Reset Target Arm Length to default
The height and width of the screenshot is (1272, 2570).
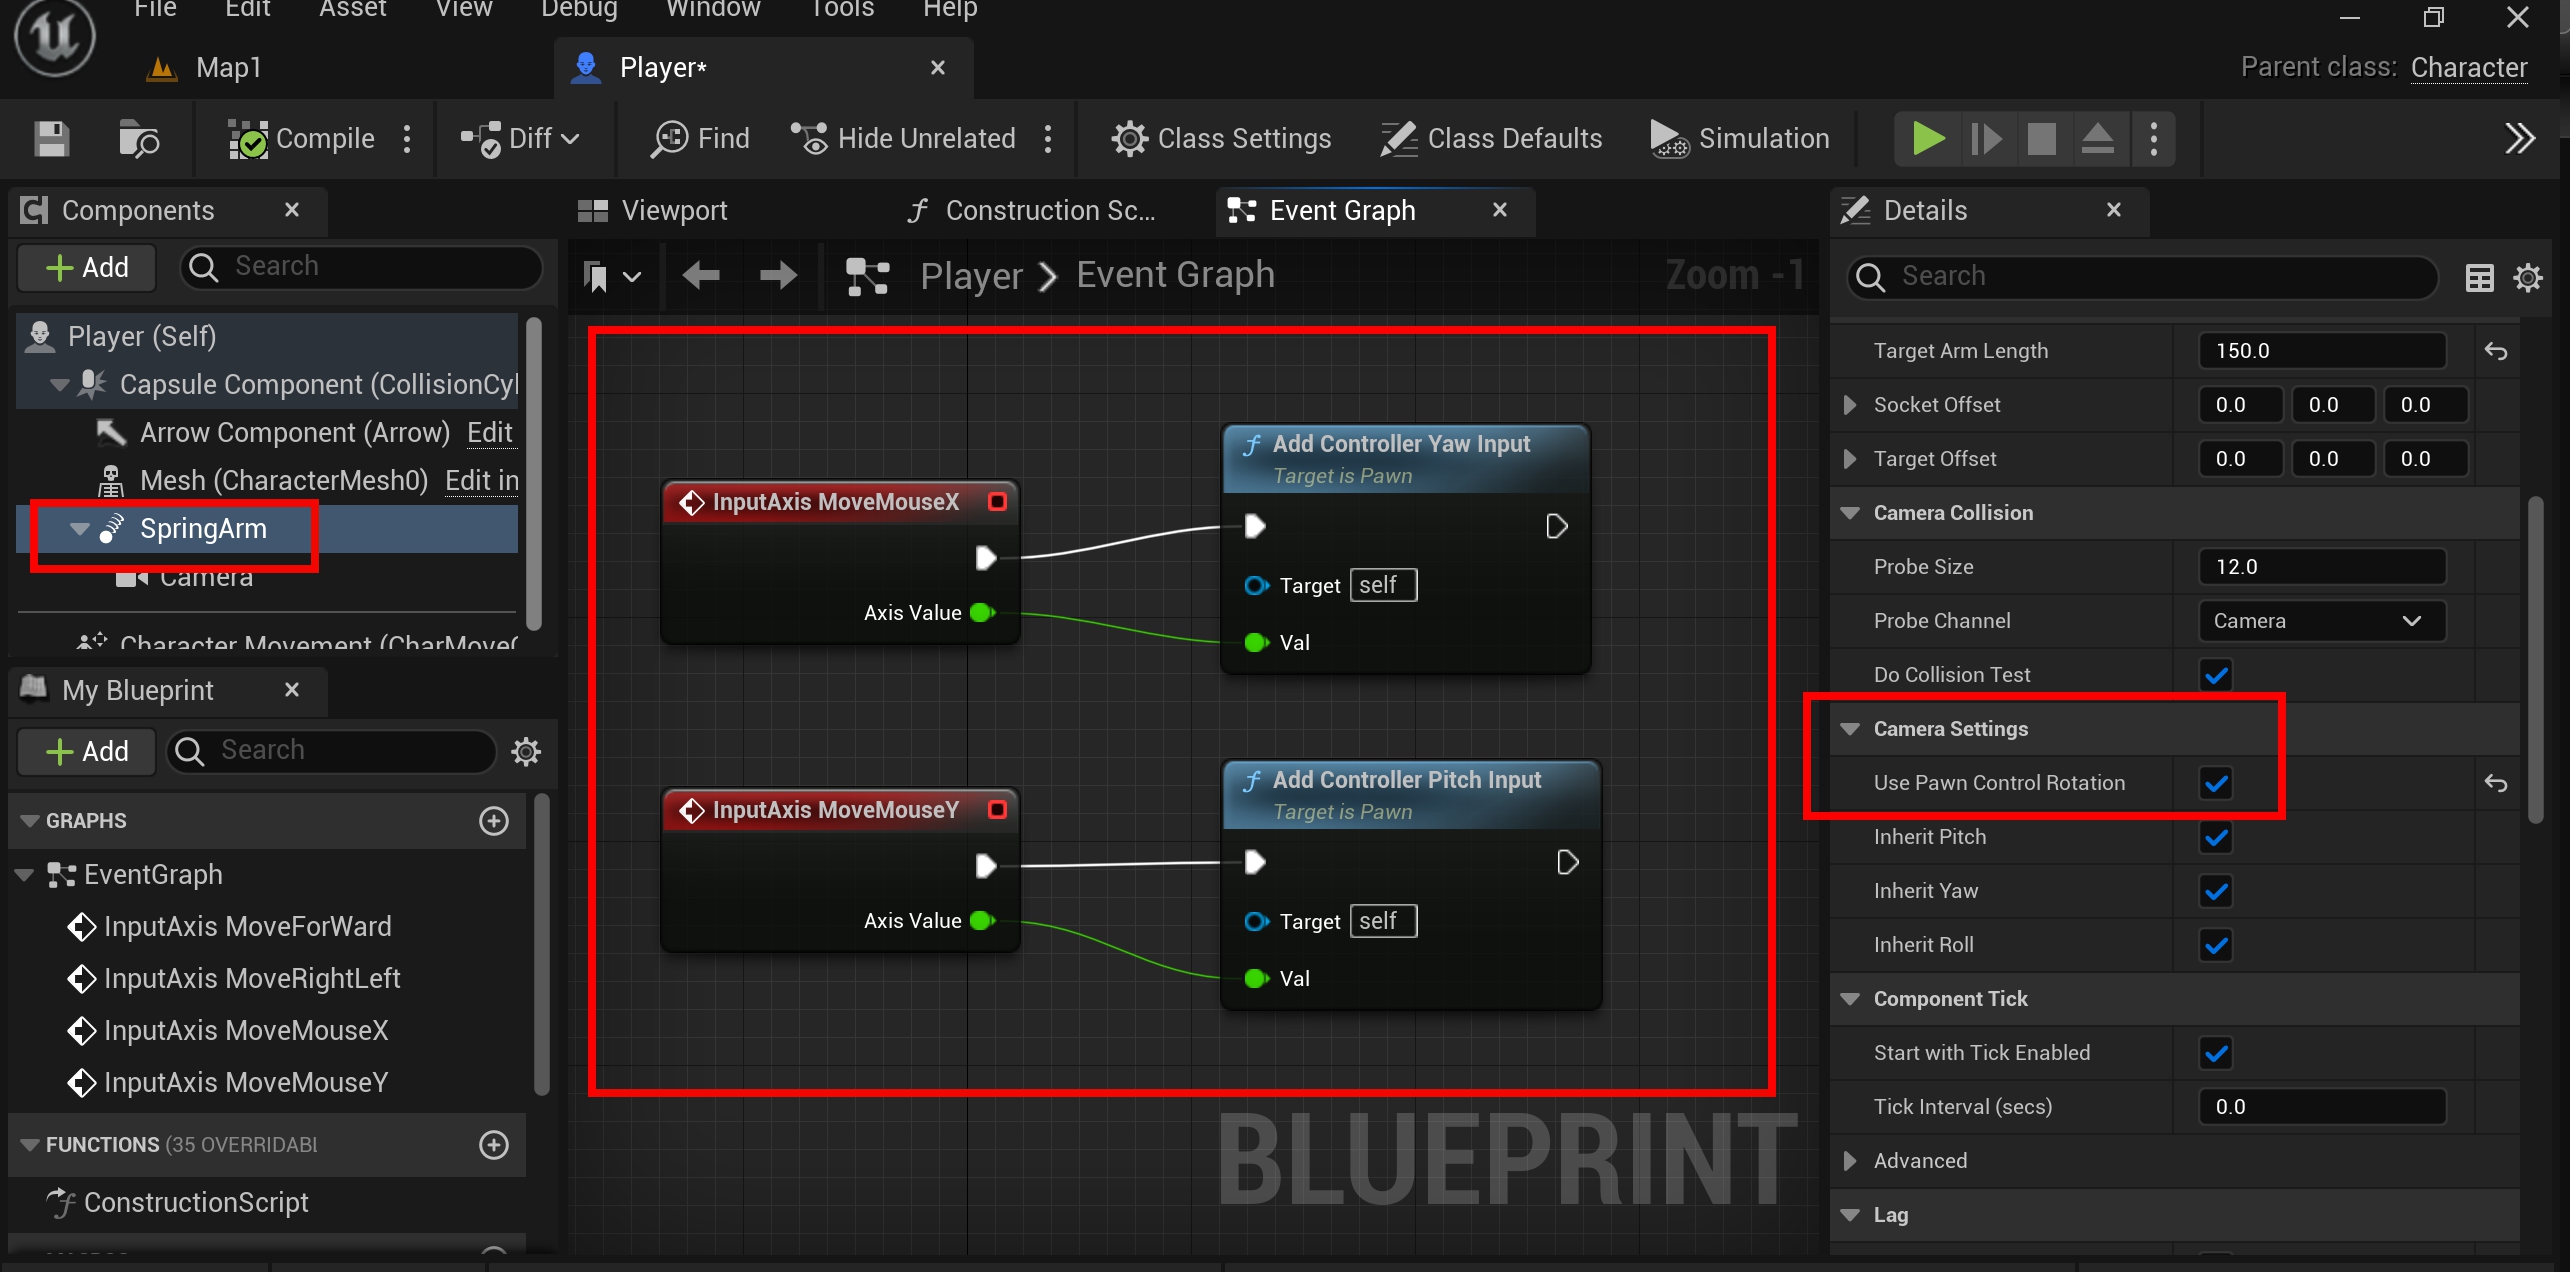click(x=2496, y=351)
